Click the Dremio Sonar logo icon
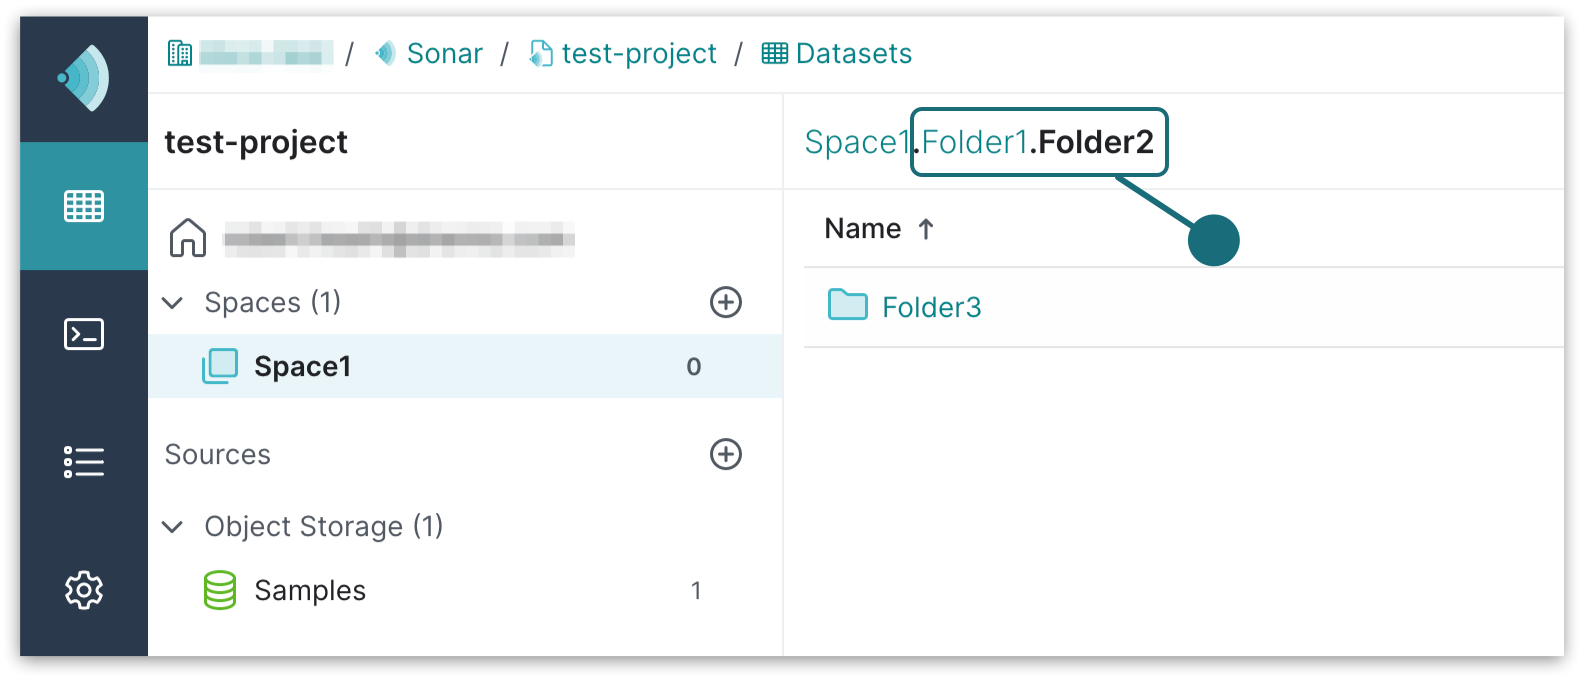The height and width of the screenshot is (682, 1584). click(x=84, y=78)
